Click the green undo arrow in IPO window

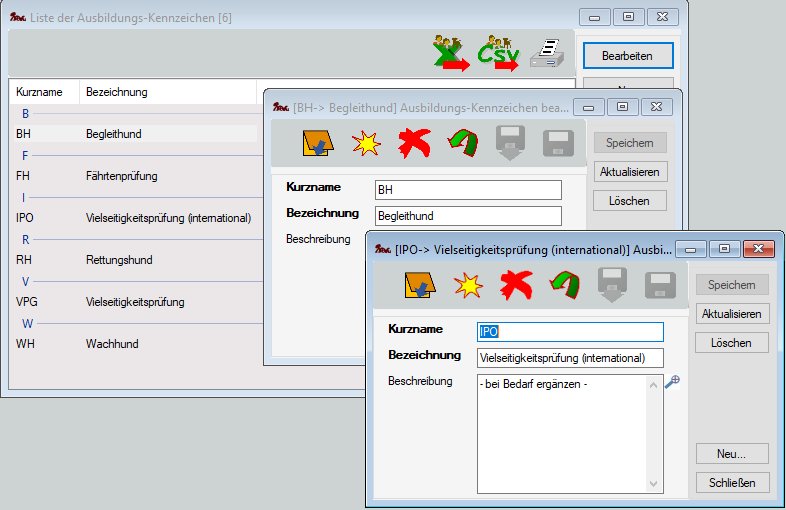pos(564,287)
